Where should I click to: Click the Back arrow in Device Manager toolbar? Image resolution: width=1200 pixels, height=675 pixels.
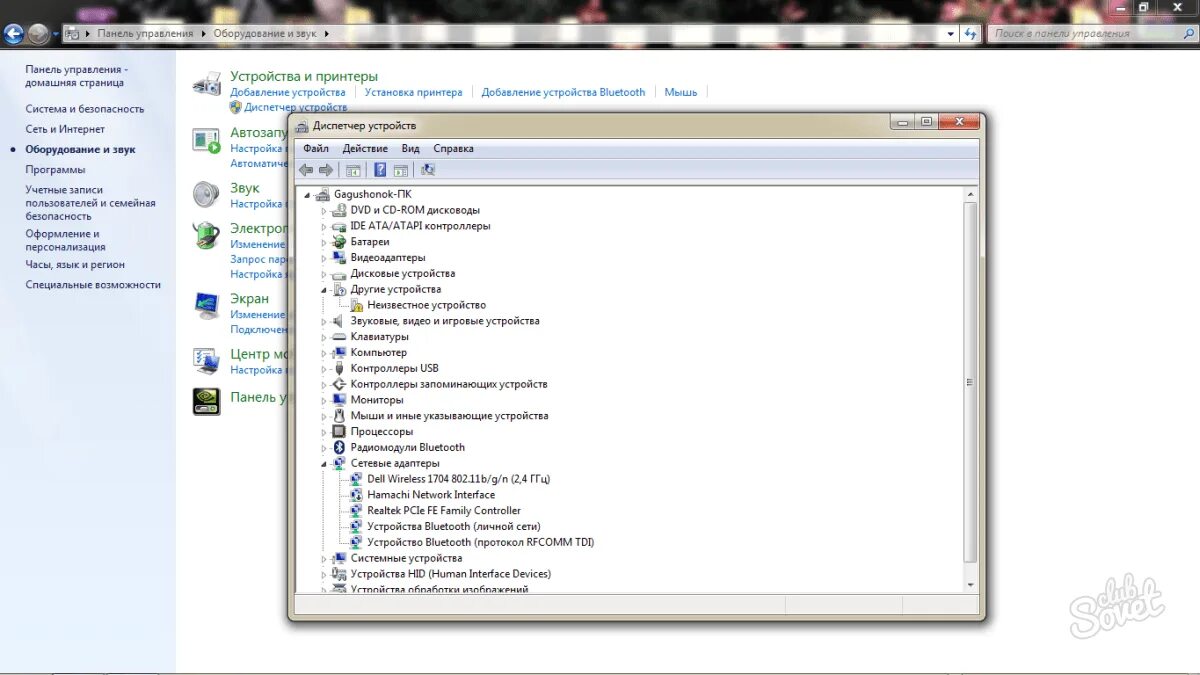[306, 170]
